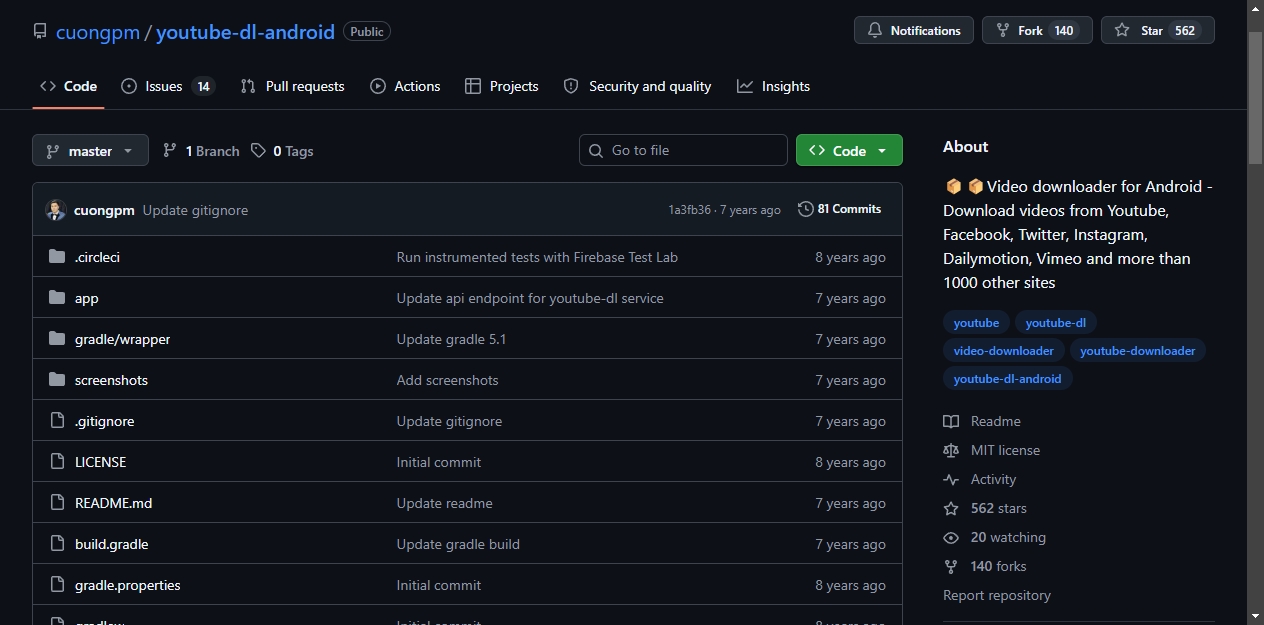Viewport: 1264px width, 625px height.
Task: Click the LICENSE file icon
Action: tap(57, 462)
